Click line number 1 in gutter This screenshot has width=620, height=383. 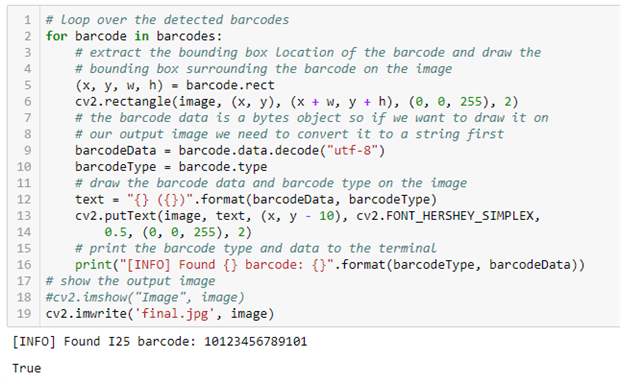coord(27,20)
